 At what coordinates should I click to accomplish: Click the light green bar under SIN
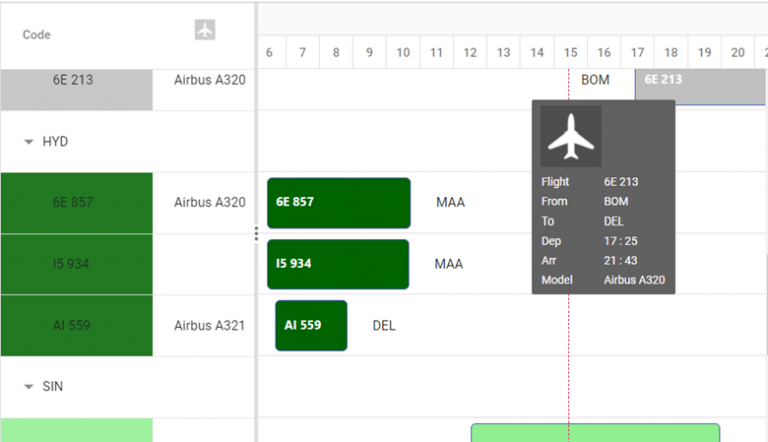(x=595, y=433)
